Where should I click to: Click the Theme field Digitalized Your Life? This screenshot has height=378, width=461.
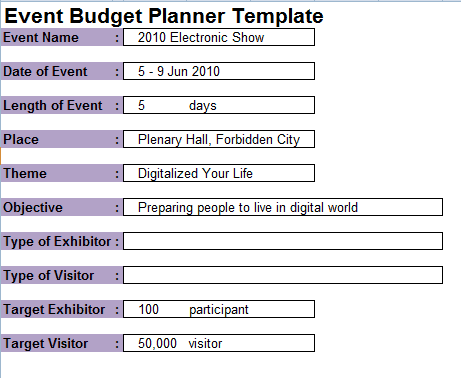[x=219, y=173]
